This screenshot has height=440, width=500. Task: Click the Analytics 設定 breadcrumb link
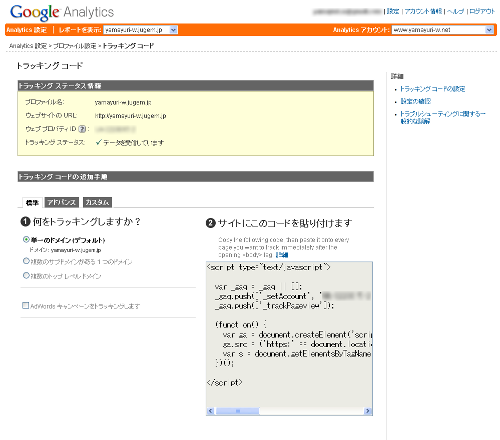pyautogui.click(x=28, y=46)
